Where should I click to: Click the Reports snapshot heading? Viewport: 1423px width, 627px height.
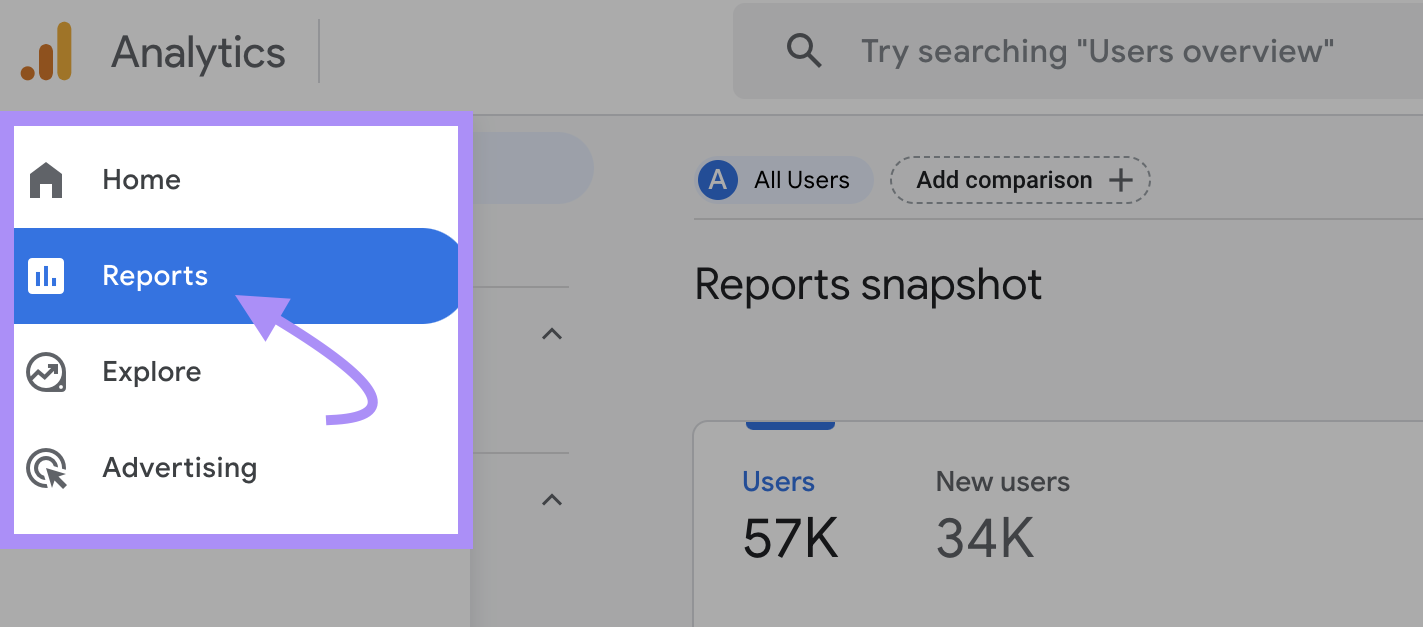click(868, 285)
